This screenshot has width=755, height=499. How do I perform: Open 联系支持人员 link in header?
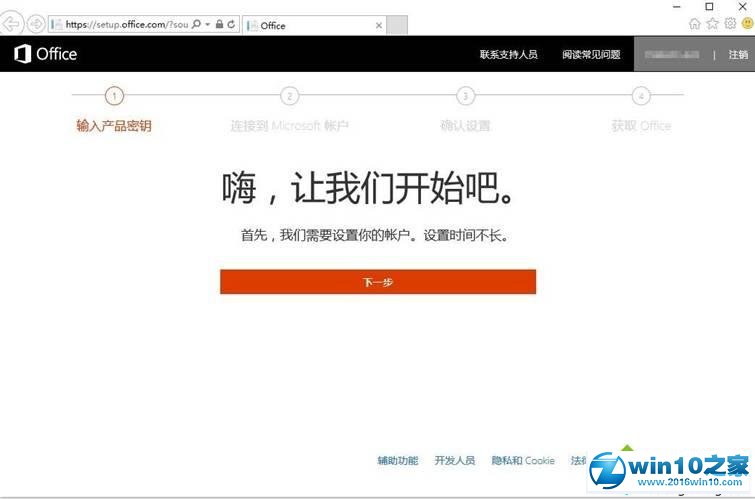point(508,54)
